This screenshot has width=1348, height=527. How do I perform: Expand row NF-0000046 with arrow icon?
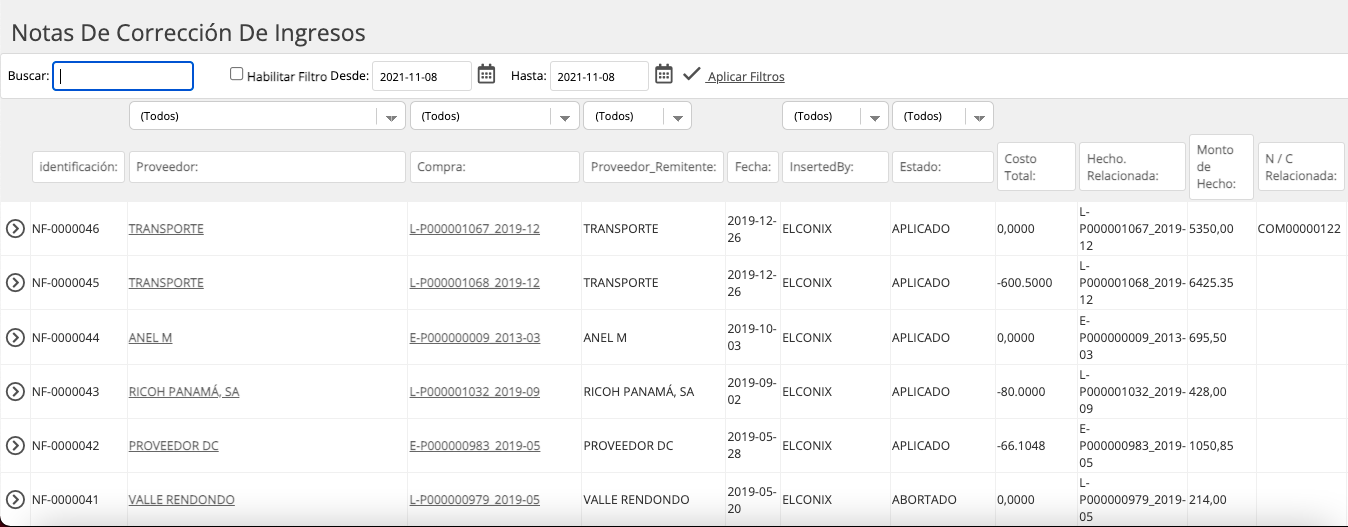pos(15,229)
